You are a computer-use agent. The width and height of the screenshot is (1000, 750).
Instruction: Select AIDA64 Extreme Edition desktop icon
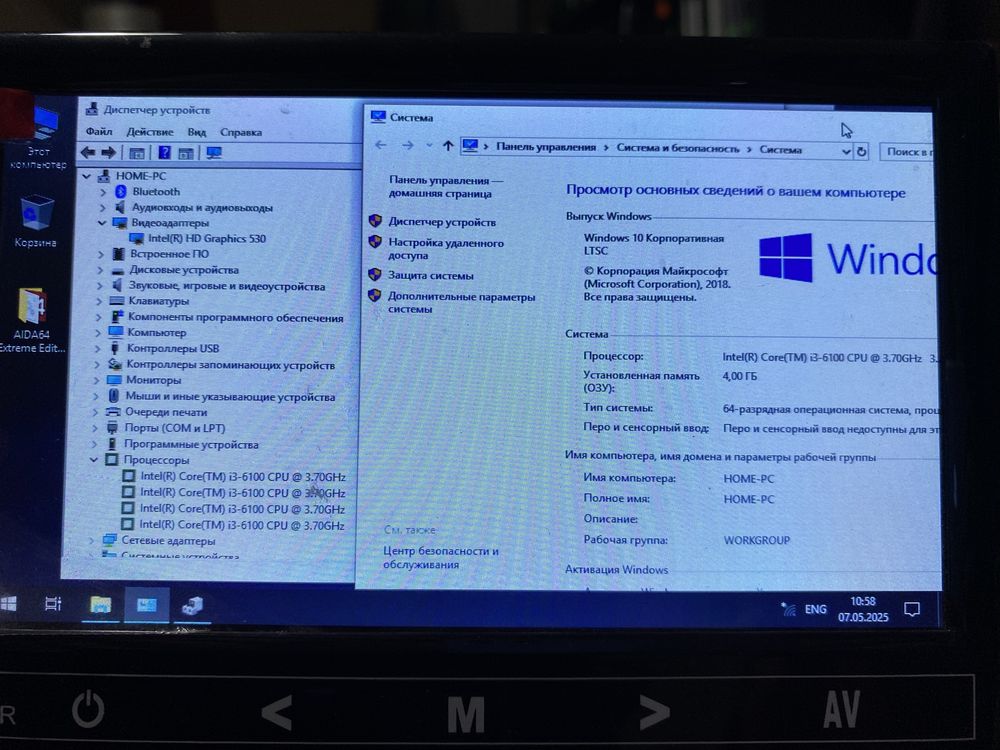(32, 320)
